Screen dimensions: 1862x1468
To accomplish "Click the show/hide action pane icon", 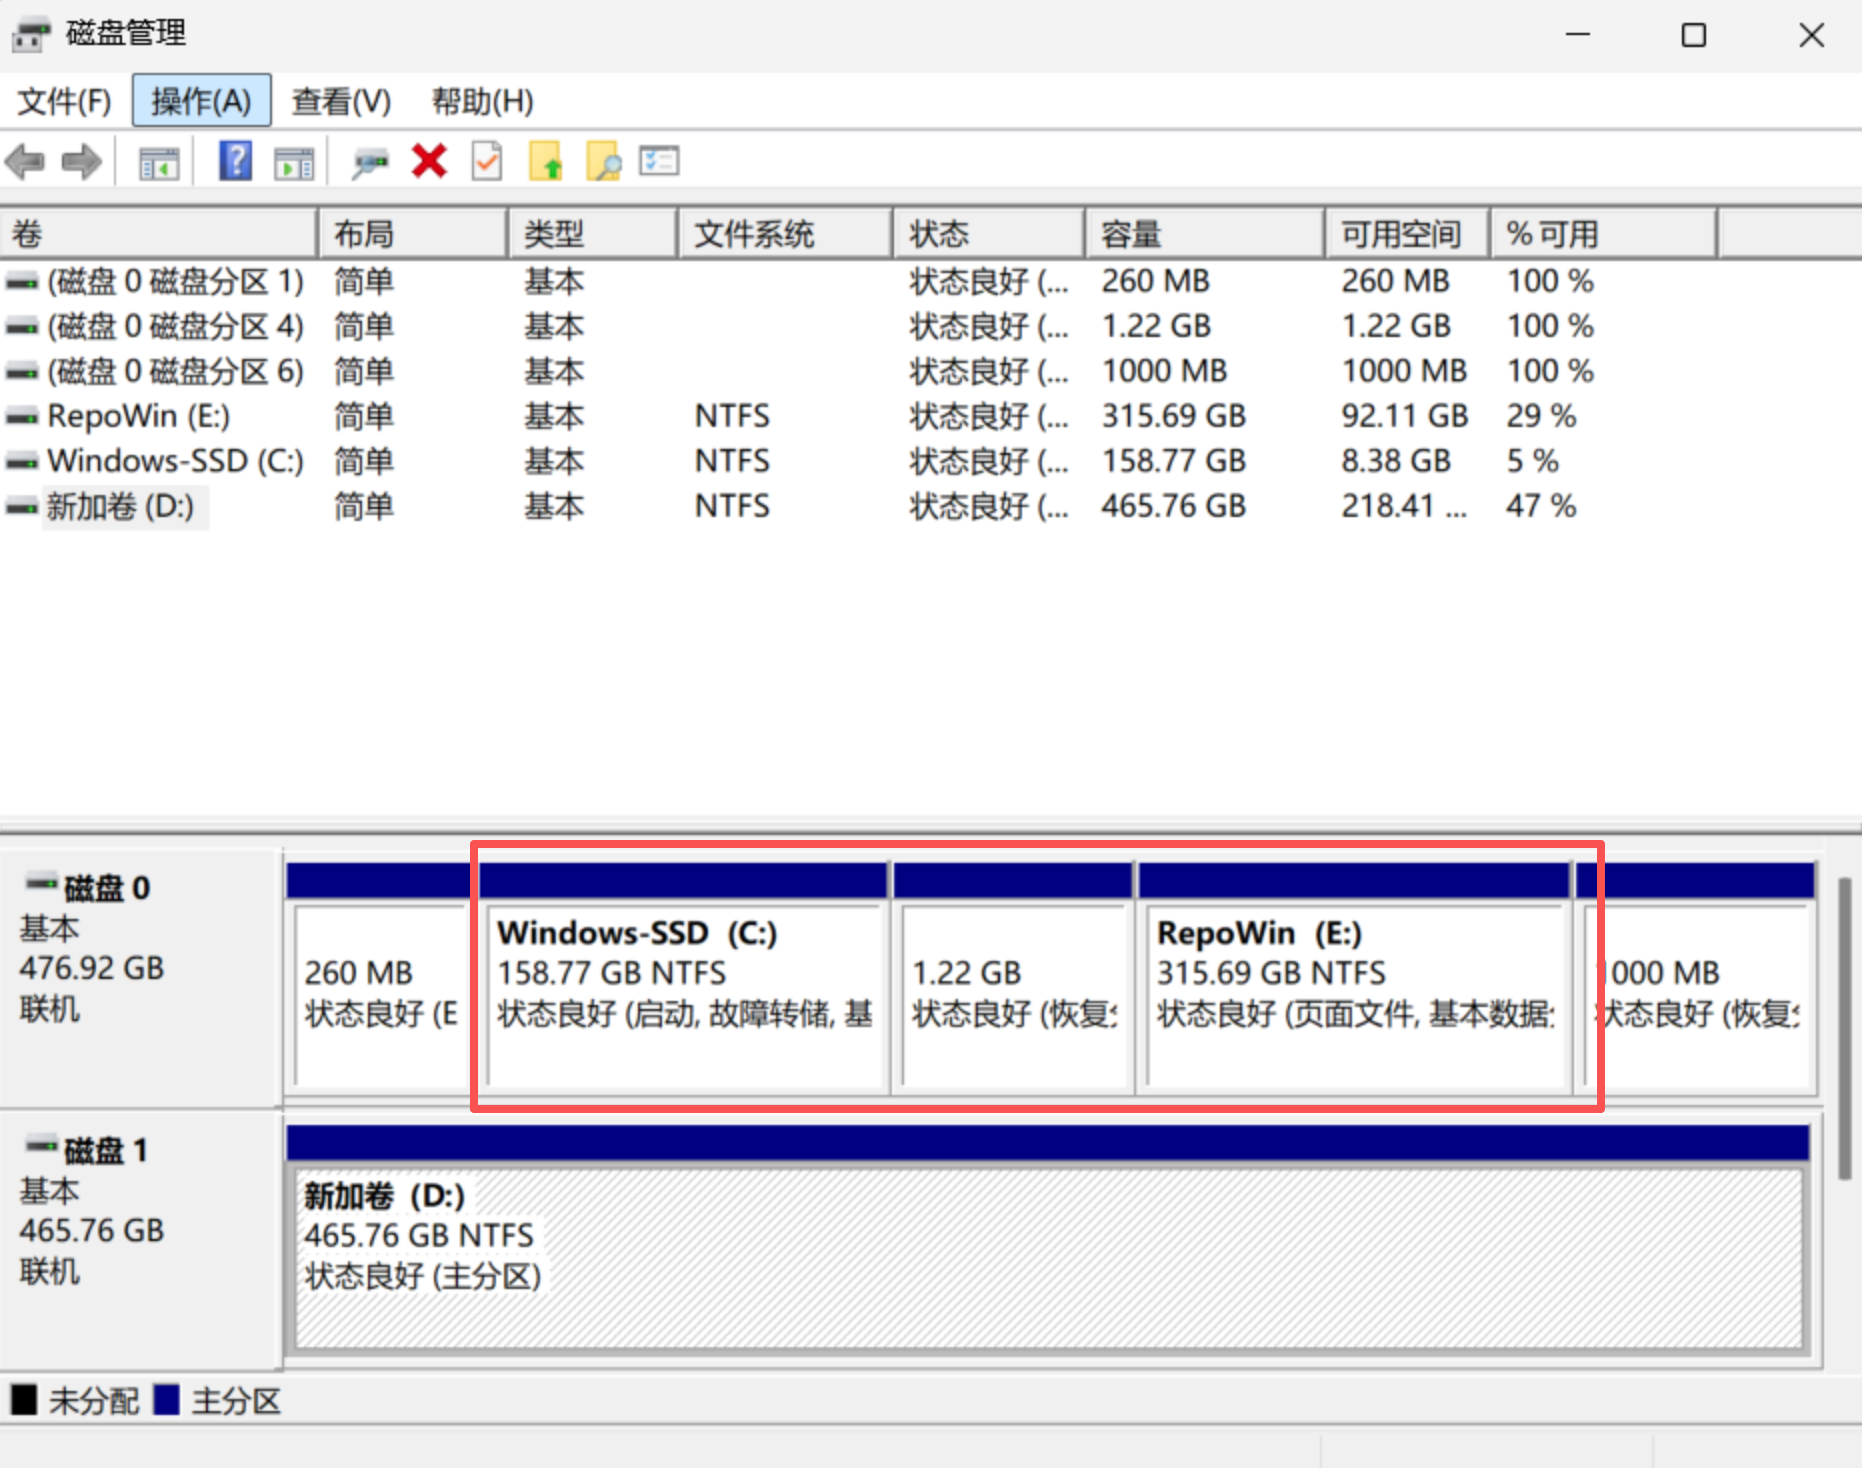I will click(x=294, y=161).
